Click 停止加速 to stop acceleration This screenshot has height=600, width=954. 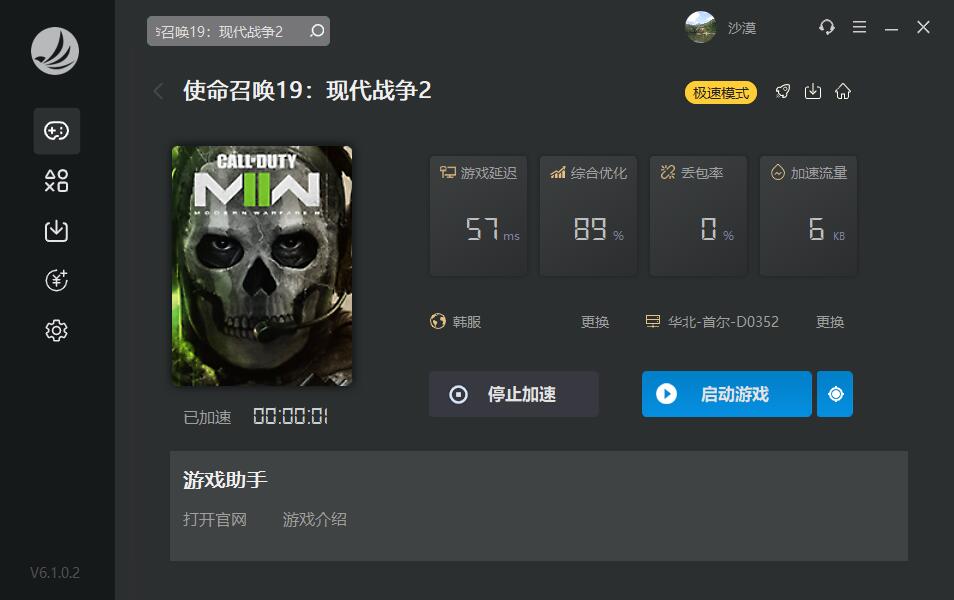click(514, 394)
